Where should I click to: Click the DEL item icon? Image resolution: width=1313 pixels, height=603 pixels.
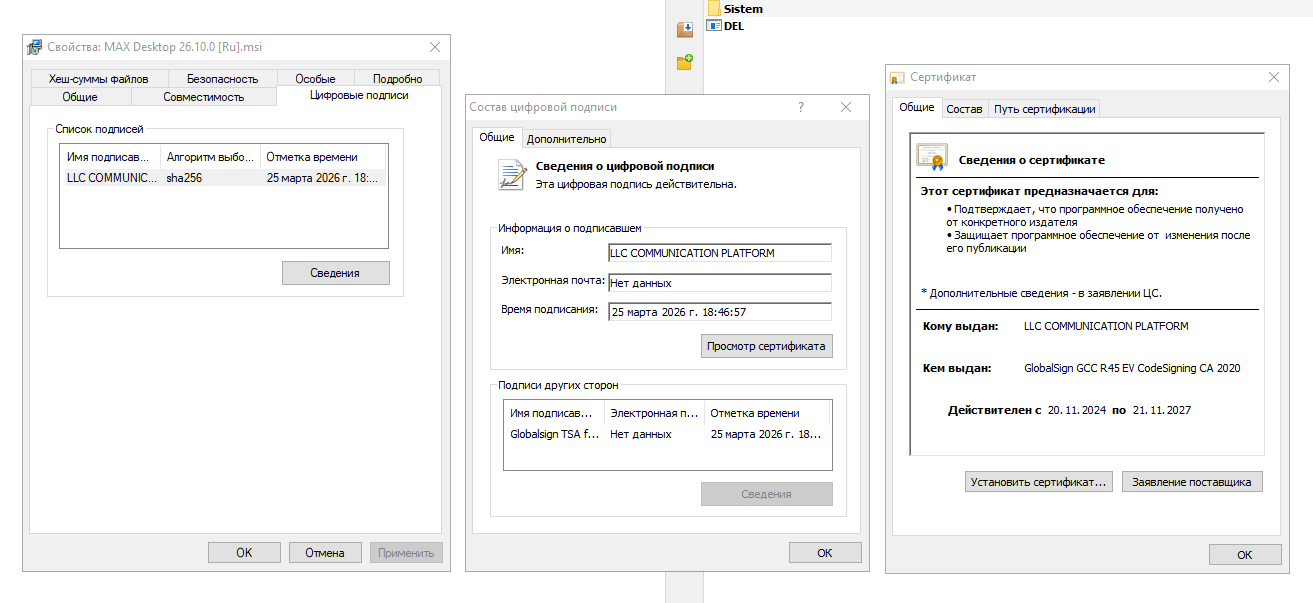tap(714, 26)
